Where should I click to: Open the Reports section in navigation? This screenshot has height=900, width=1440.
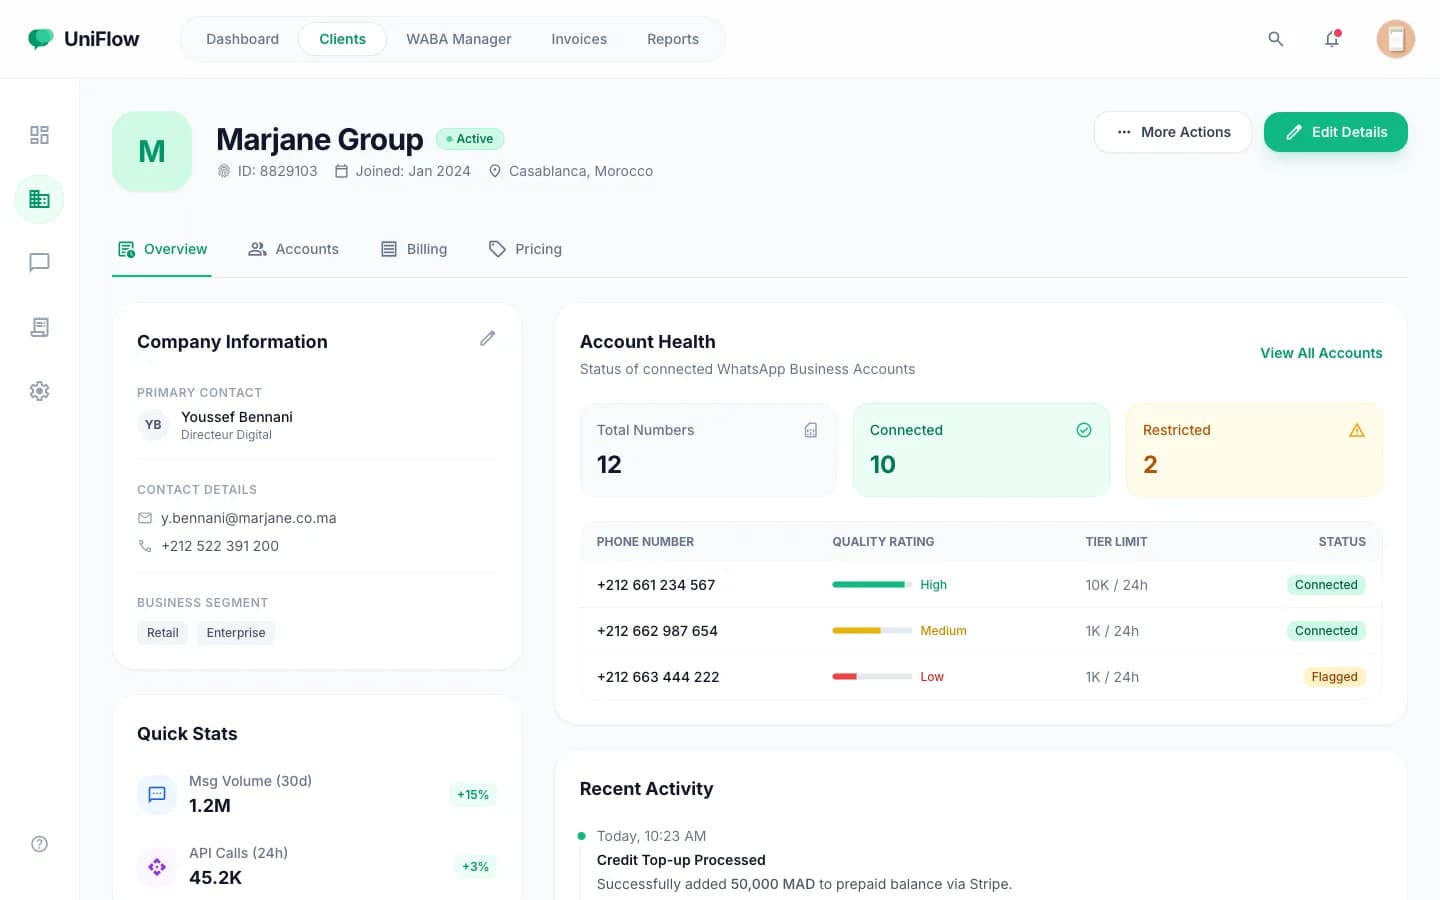pyautogui.click(x=672, y=39)
